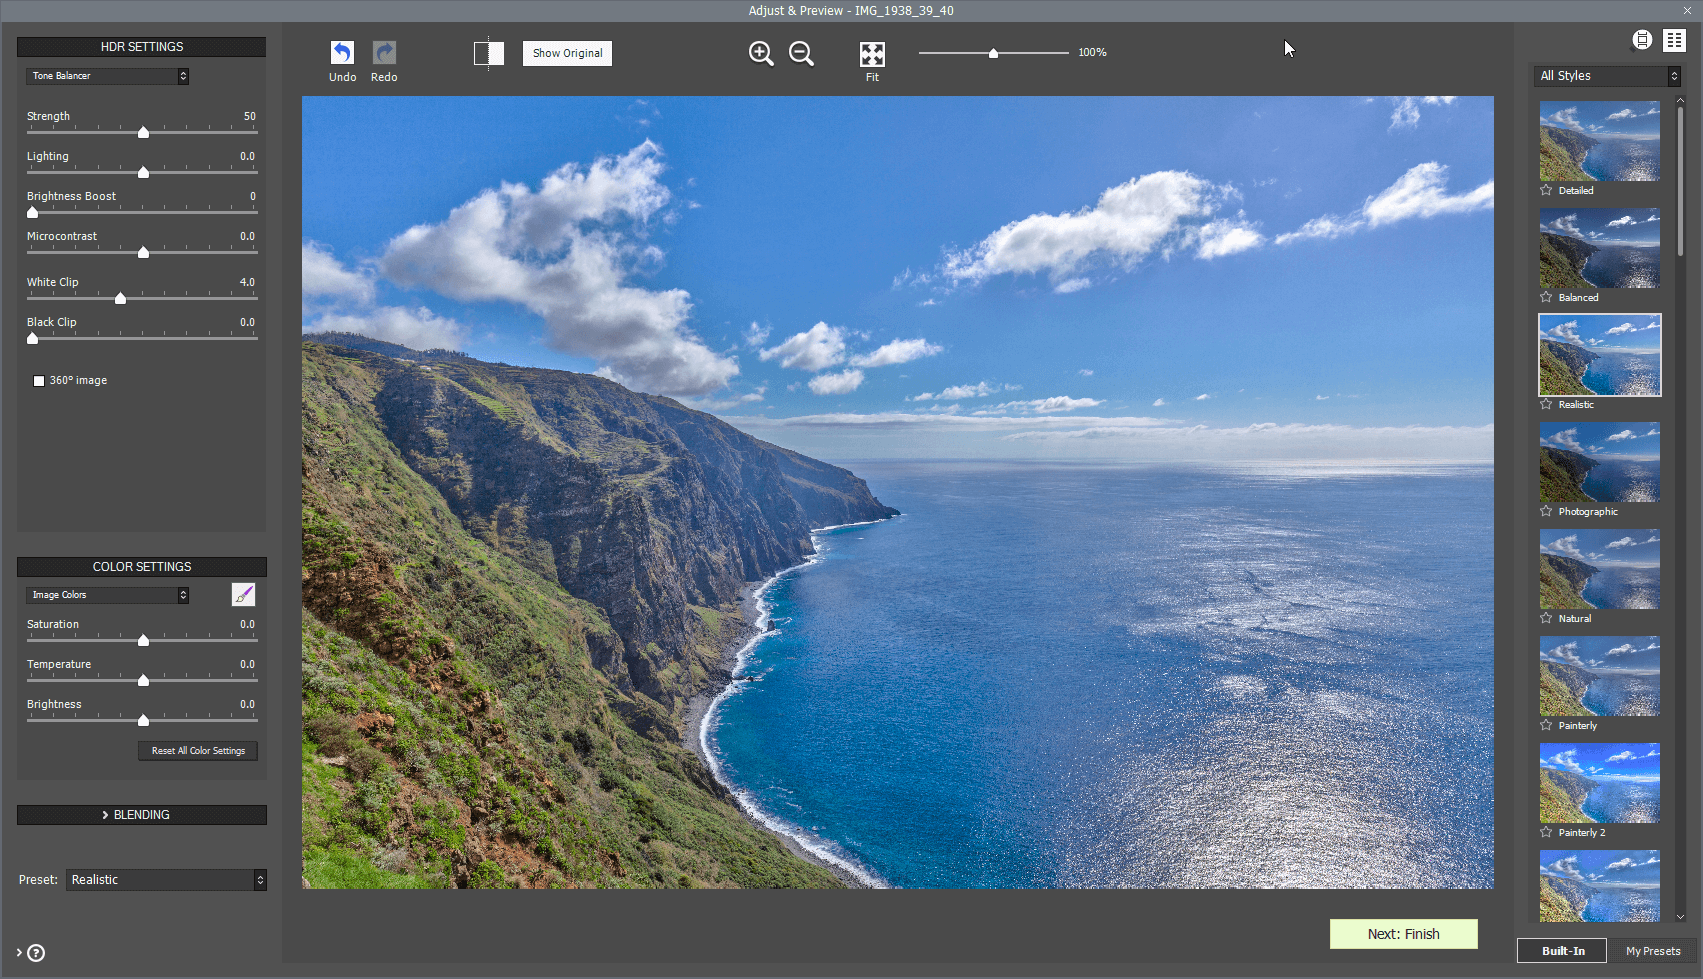
Task: Open the Preset Realistic dropdown
Action: coord(166,880)
